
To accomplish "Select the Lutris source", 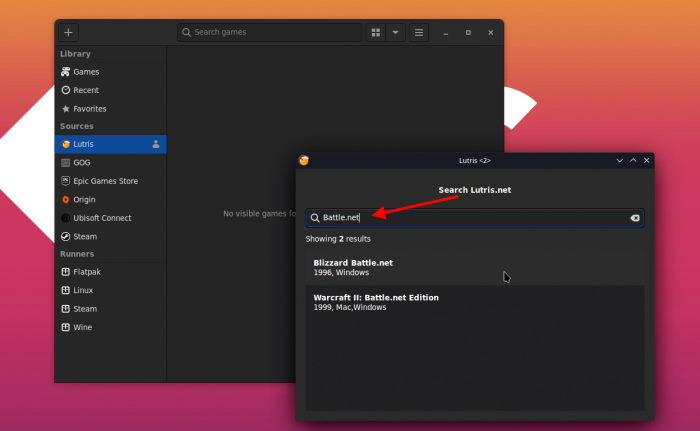I will coord(111,144).
